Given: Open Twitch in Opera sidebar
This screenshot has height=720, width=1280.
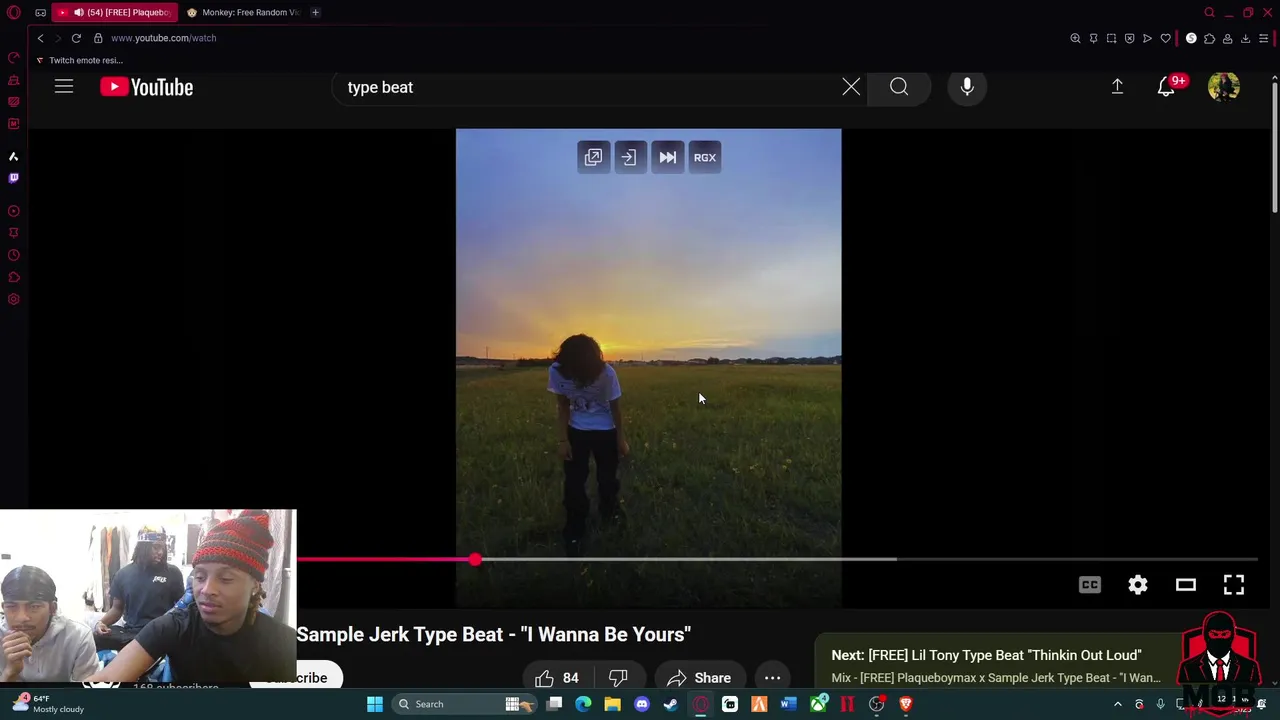Looking at the screenshot, I should coord(14,178).
